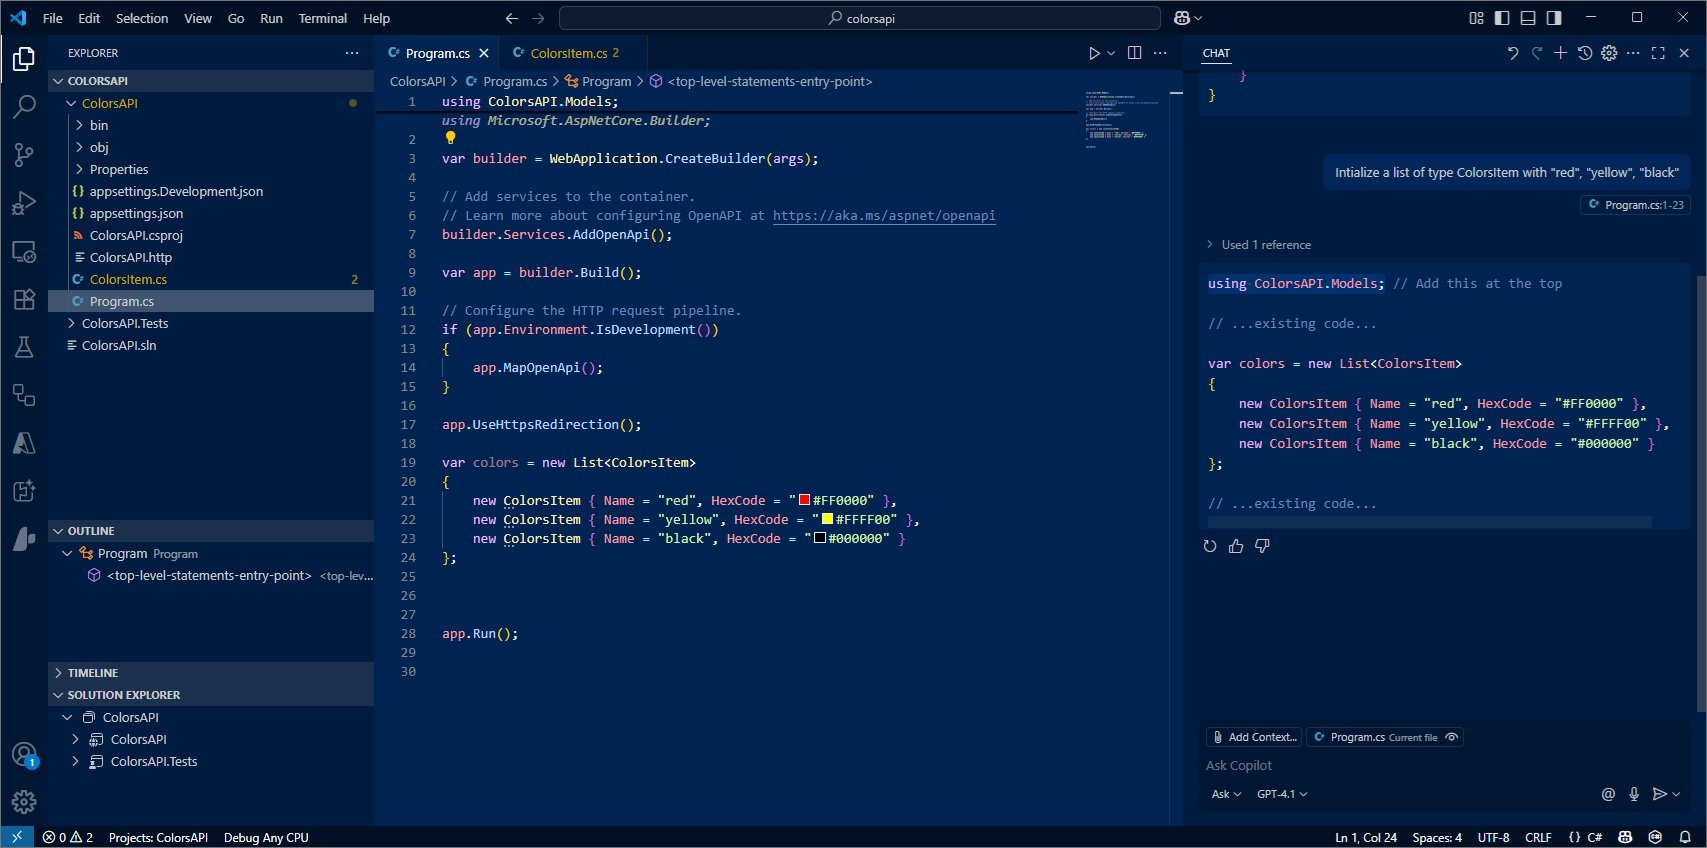Toggle the secondary side bar
The width and height of the screenshot is (1707, 848).
coord(1554,18)
